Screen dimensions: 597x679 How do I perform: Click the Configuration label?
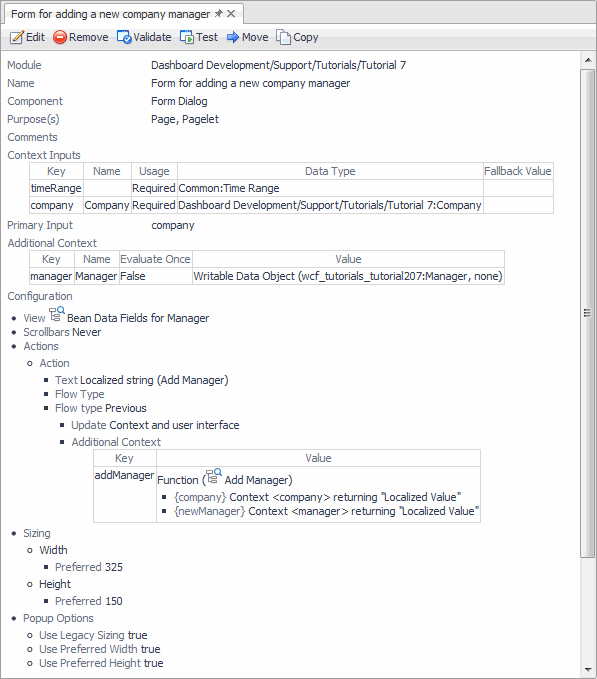40,297
